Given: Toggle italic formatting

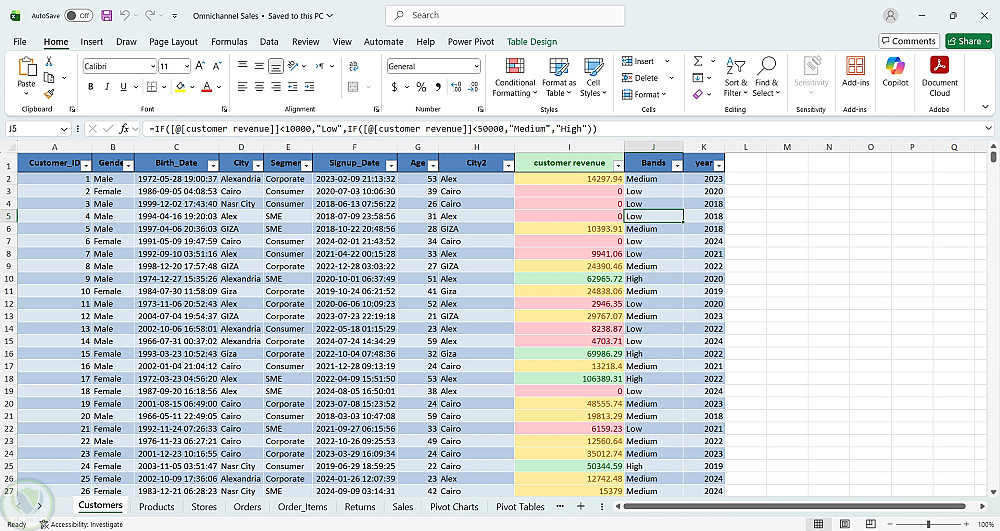Looking at the screenshot, I should click(106, 87).
